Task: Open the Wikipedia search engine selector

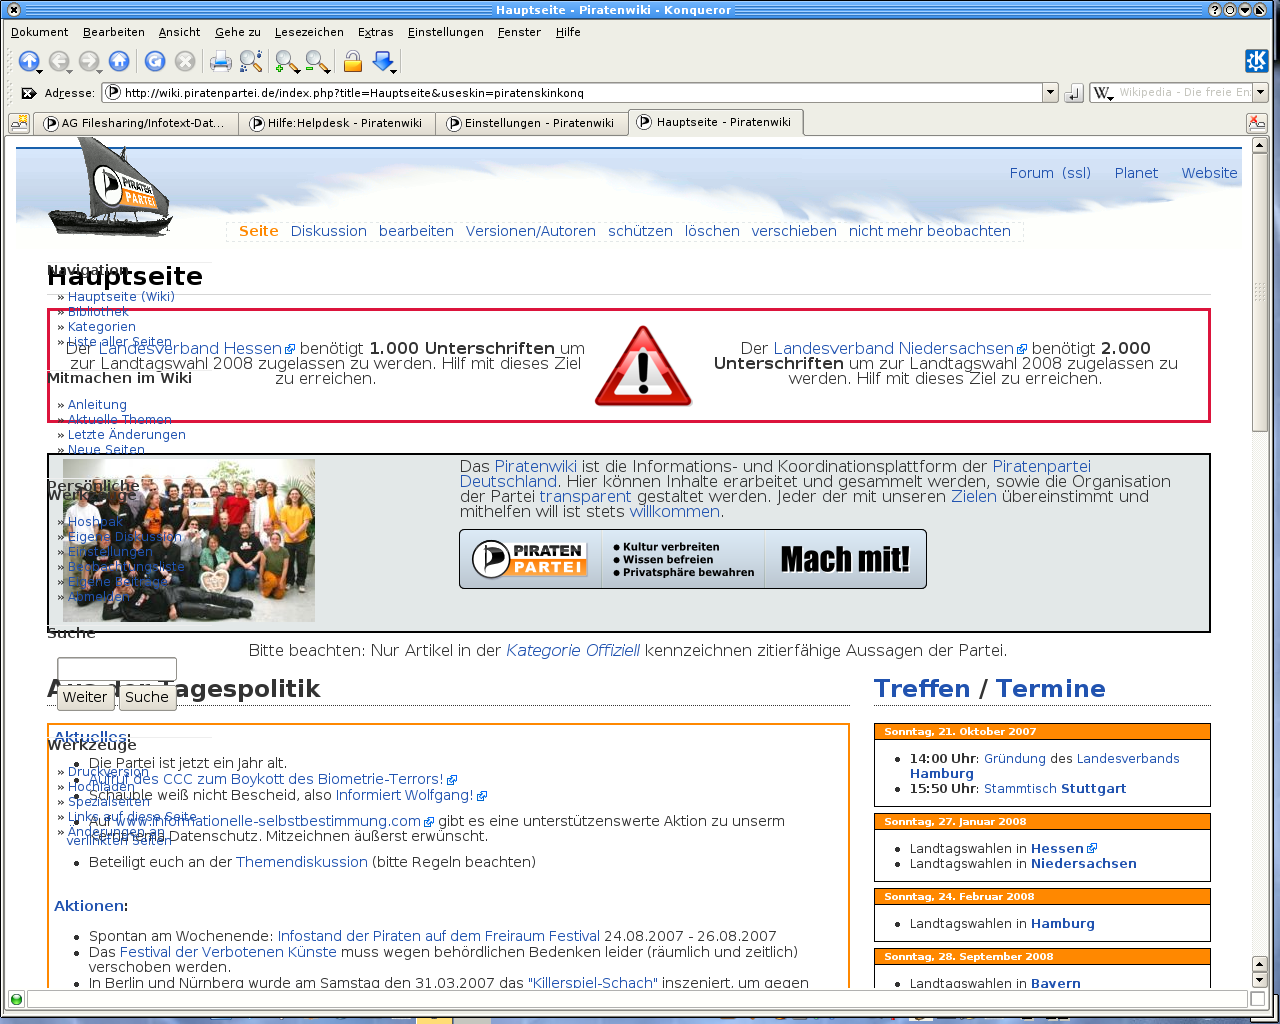Action: point(1103,93)
